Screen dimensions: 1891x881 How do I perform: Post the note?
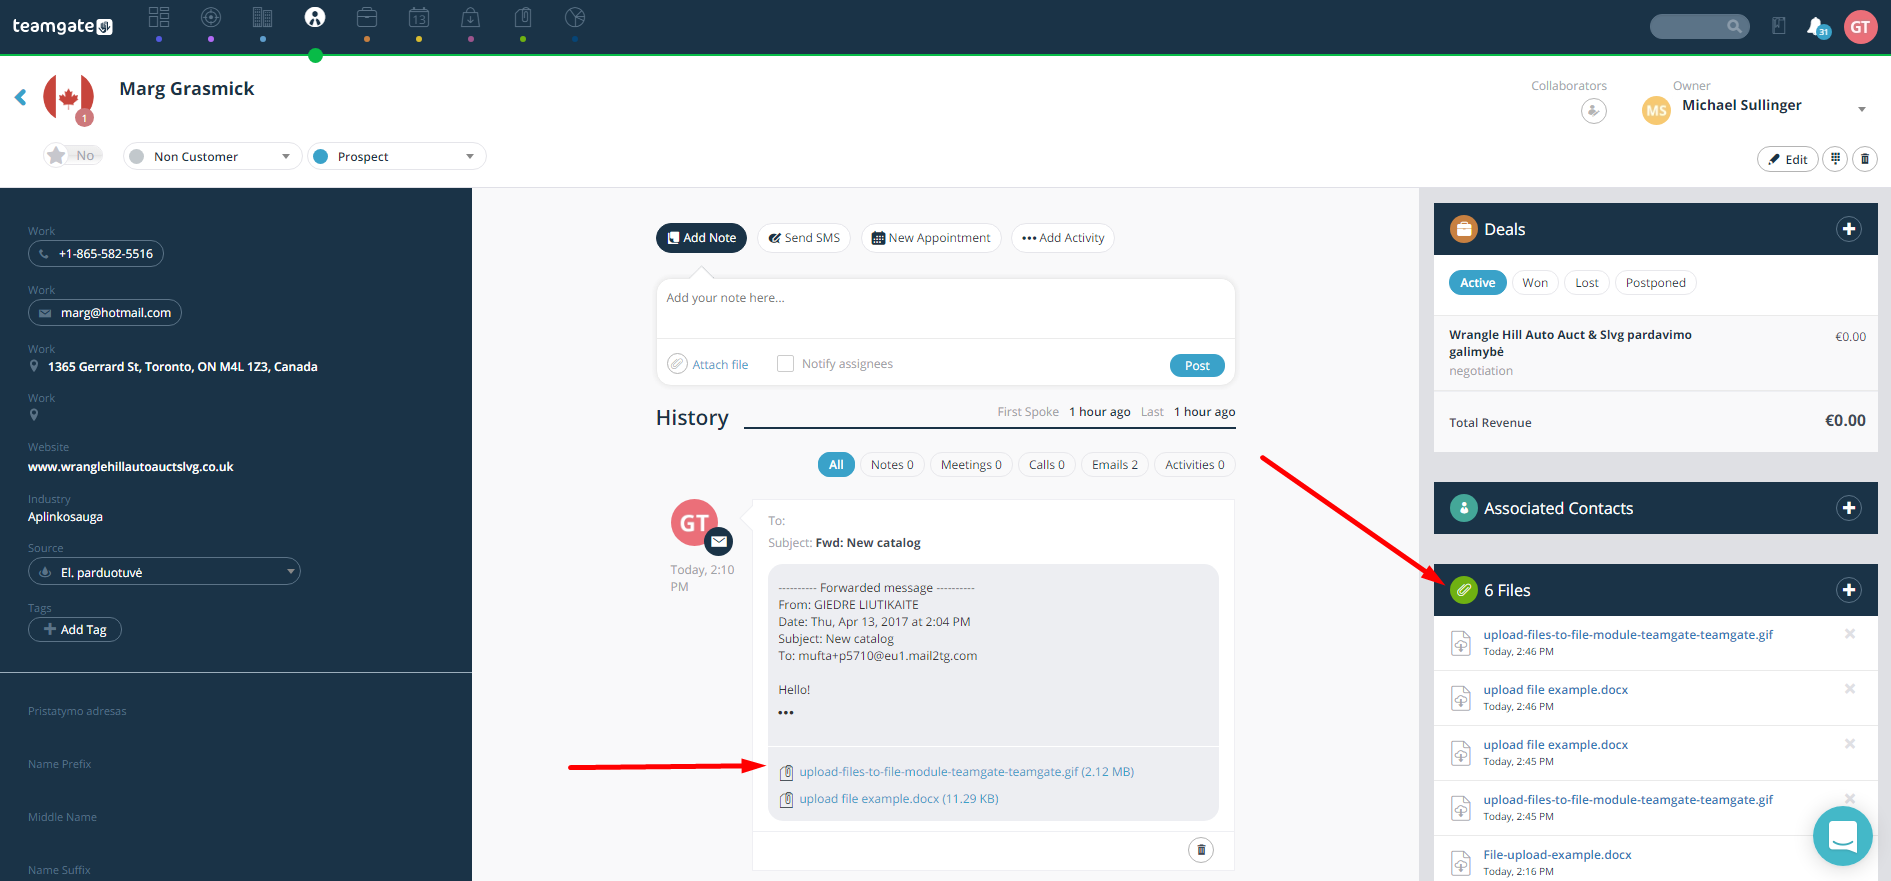click(x=1197, y=365)
